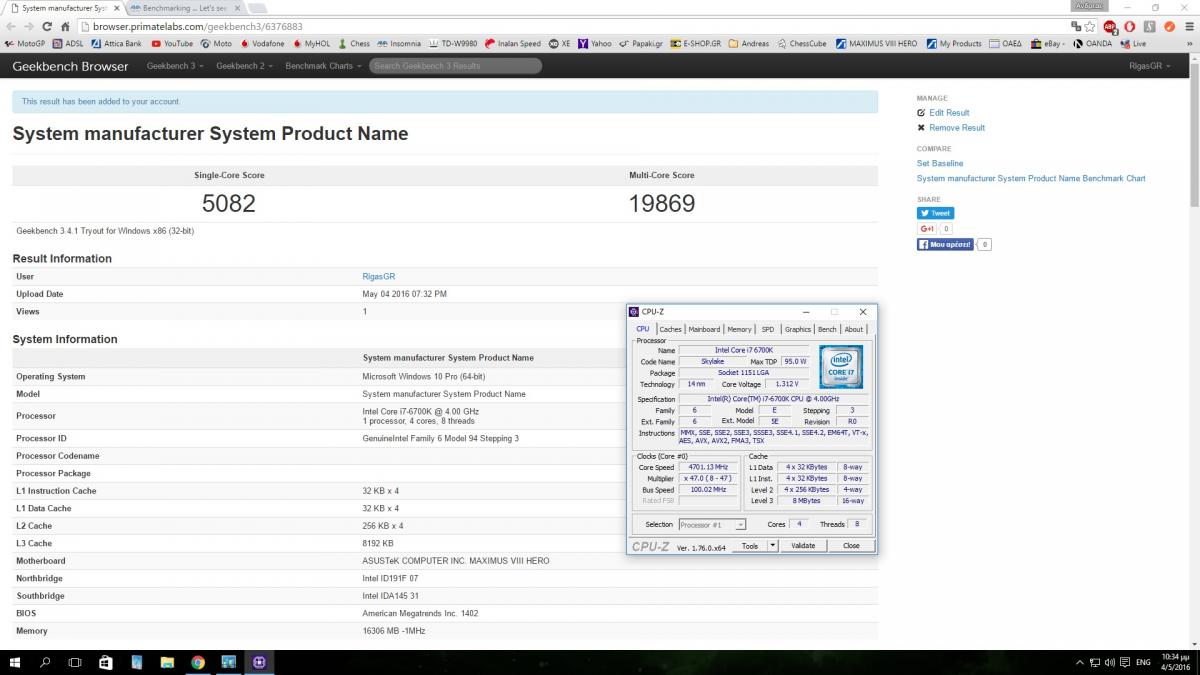
Task: Open the MAXIMUS VIII HERO bookmark
Action: 876,44
